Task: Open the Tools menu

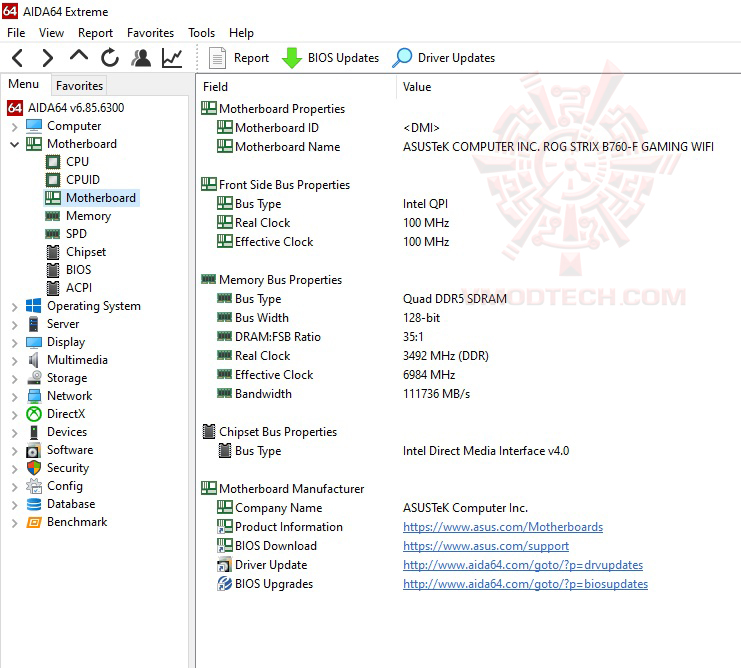Action: 201,33
